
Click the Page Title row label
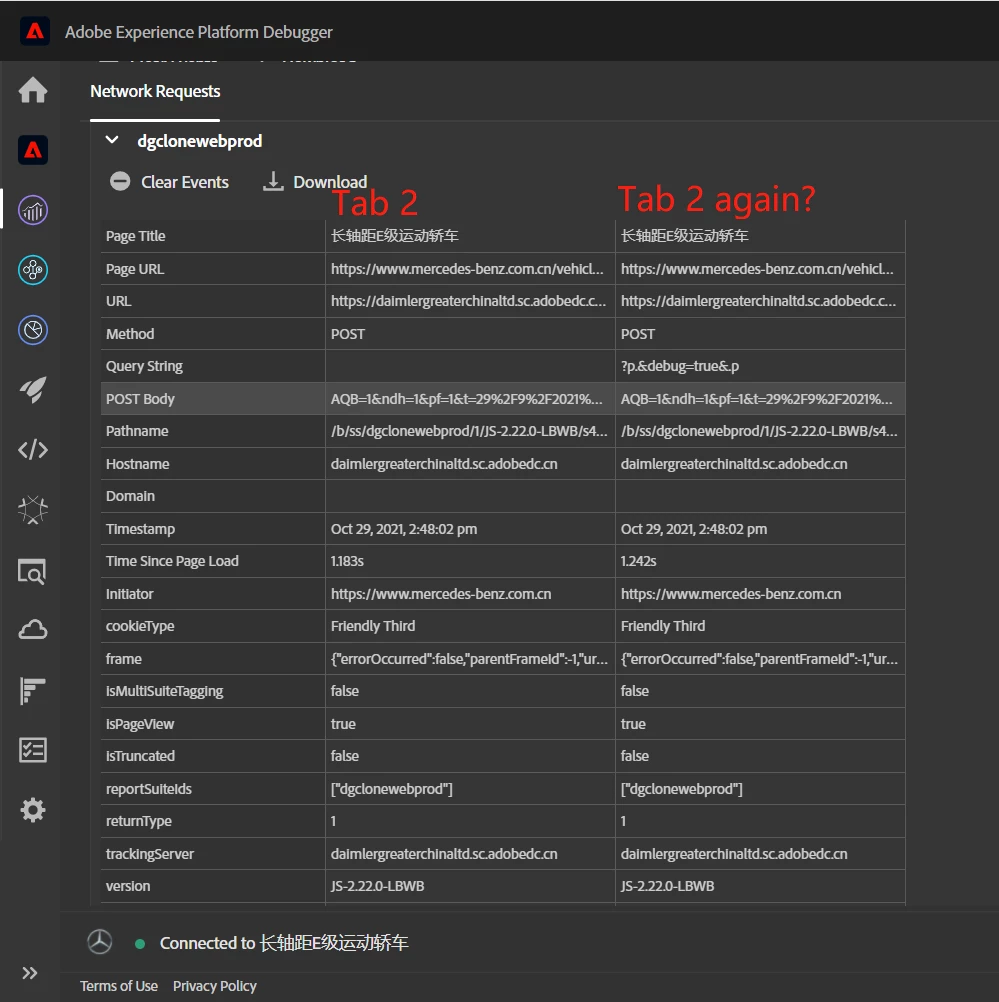pyautogui.click(x=136, y=236)
